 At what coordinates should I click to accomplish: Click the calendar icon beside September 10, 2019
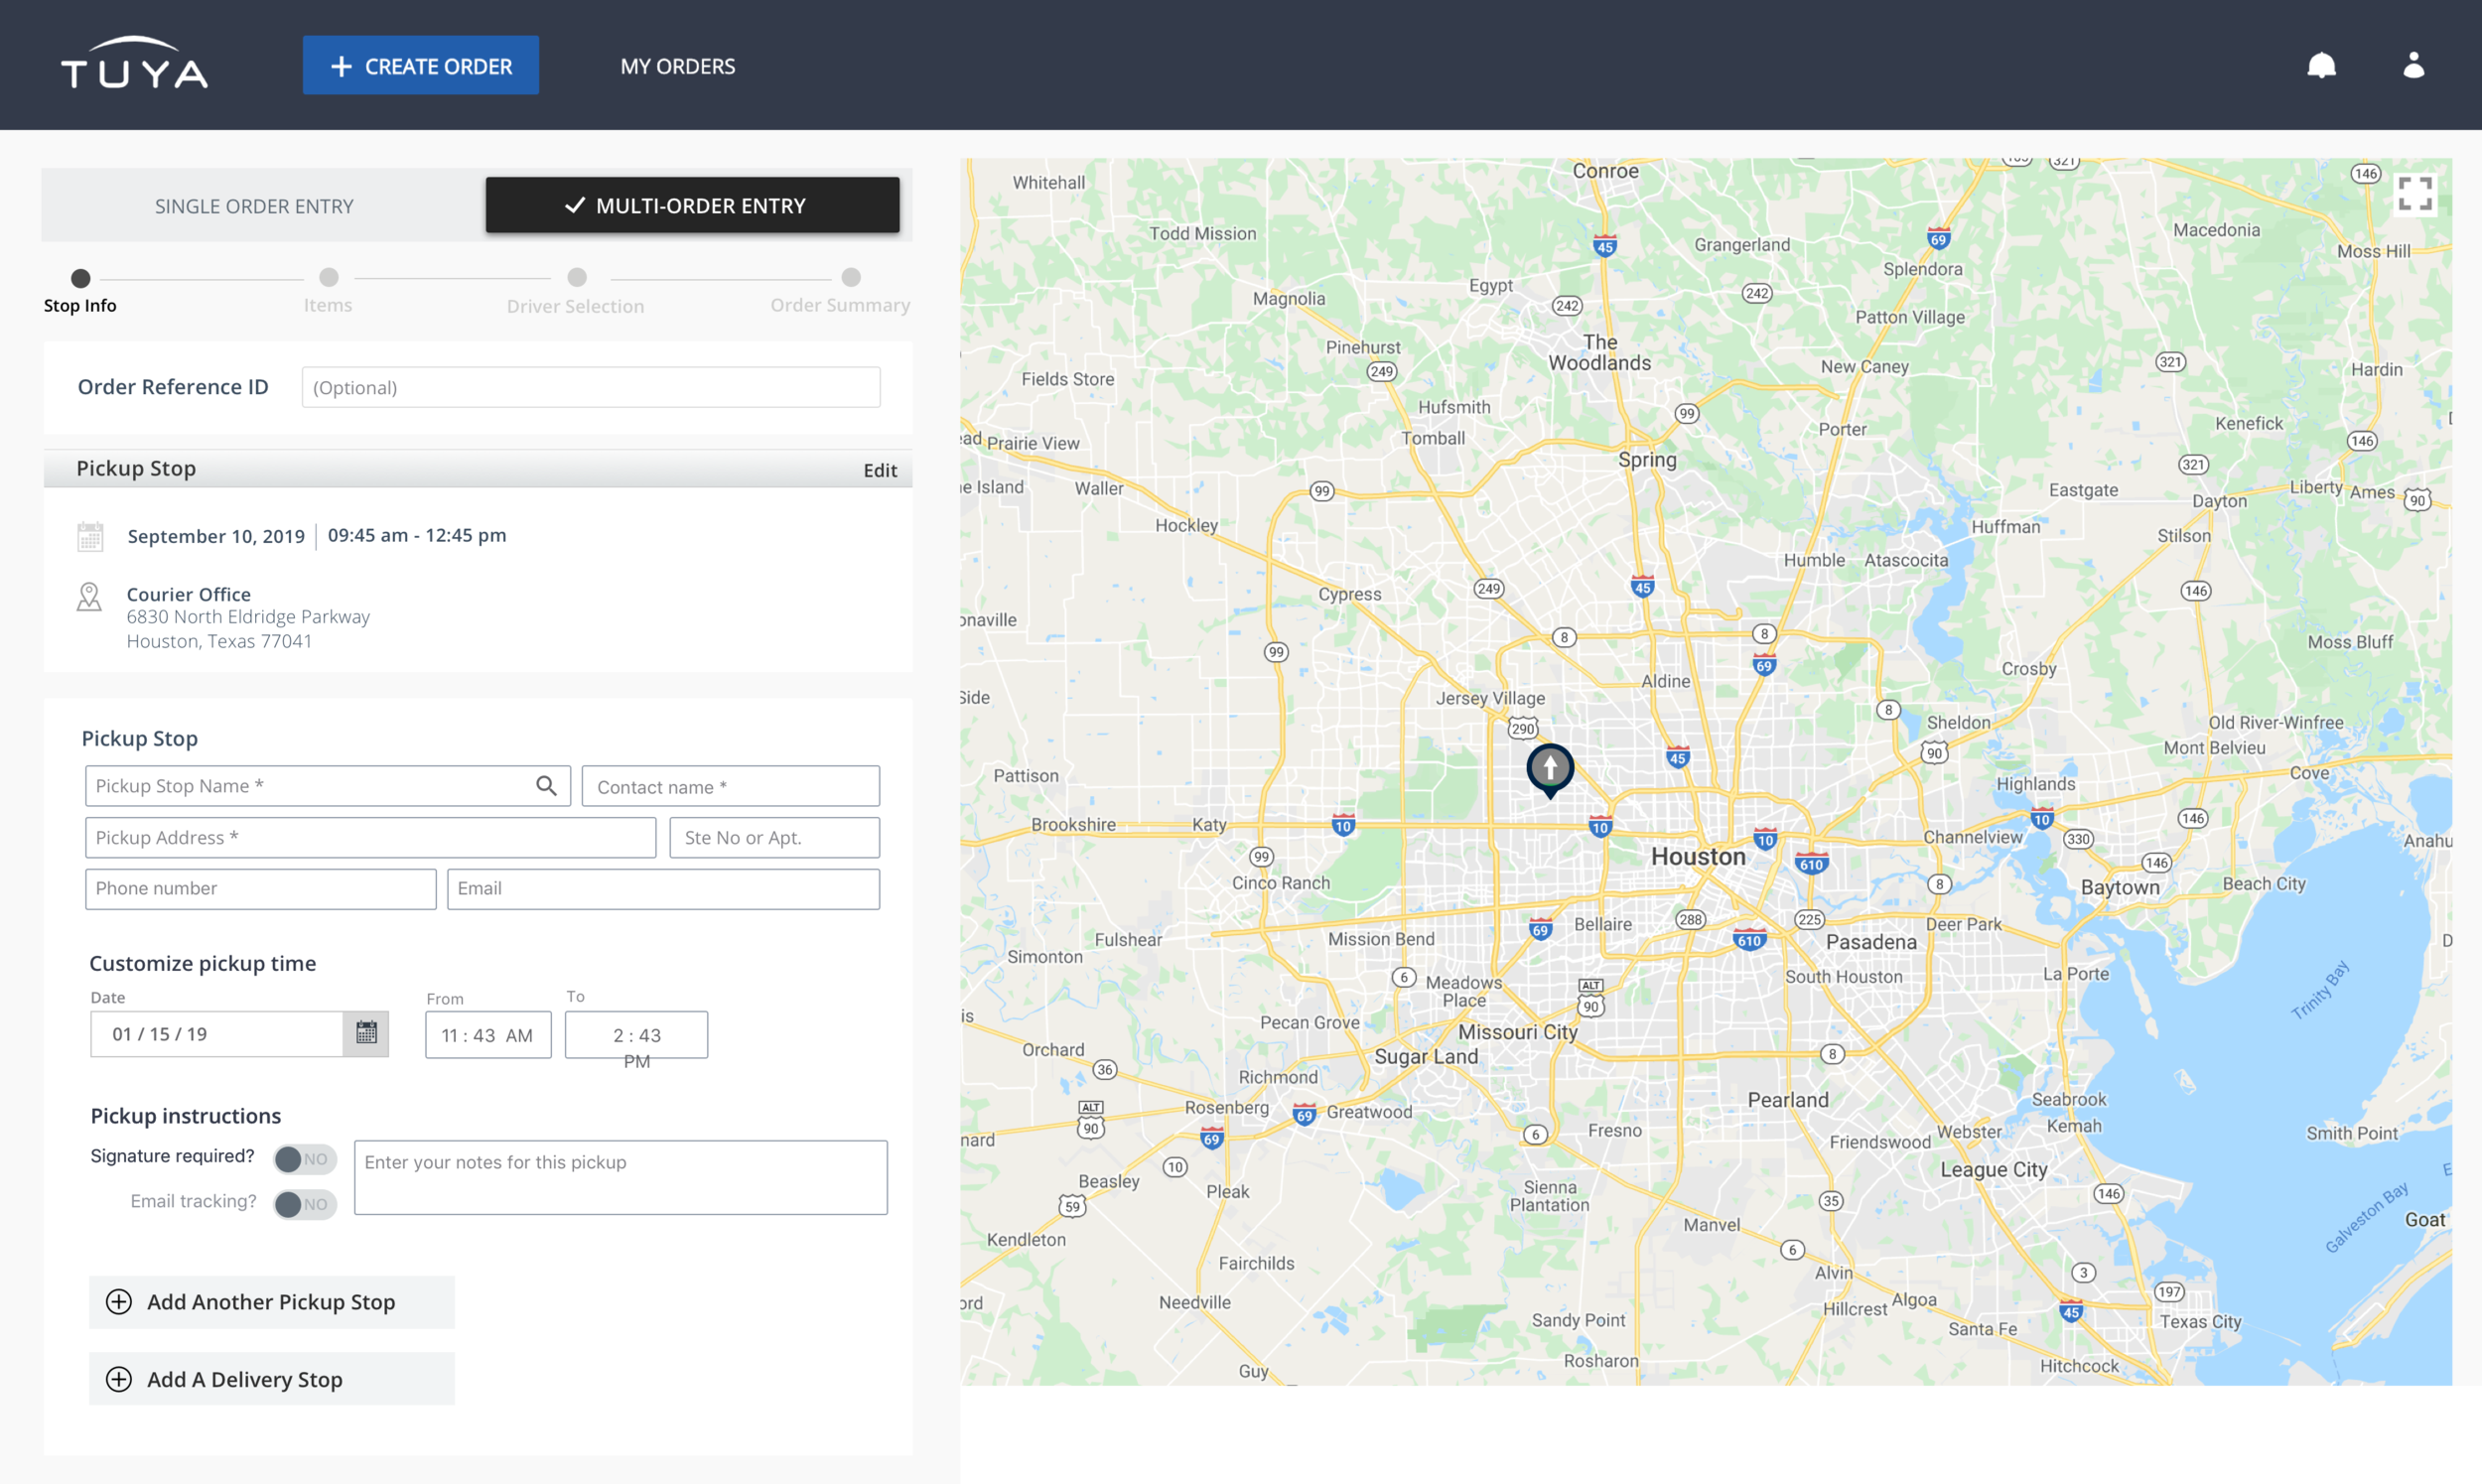click(x=90, y=536)
